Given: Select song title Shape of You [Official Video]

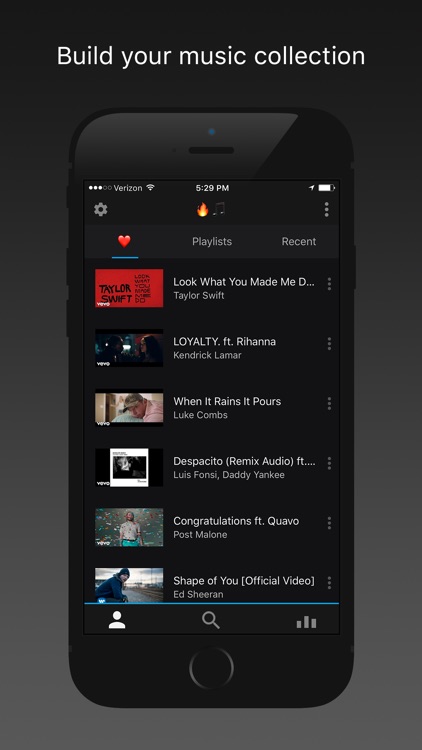Looking at the screenshot, I should click(244, 581).
